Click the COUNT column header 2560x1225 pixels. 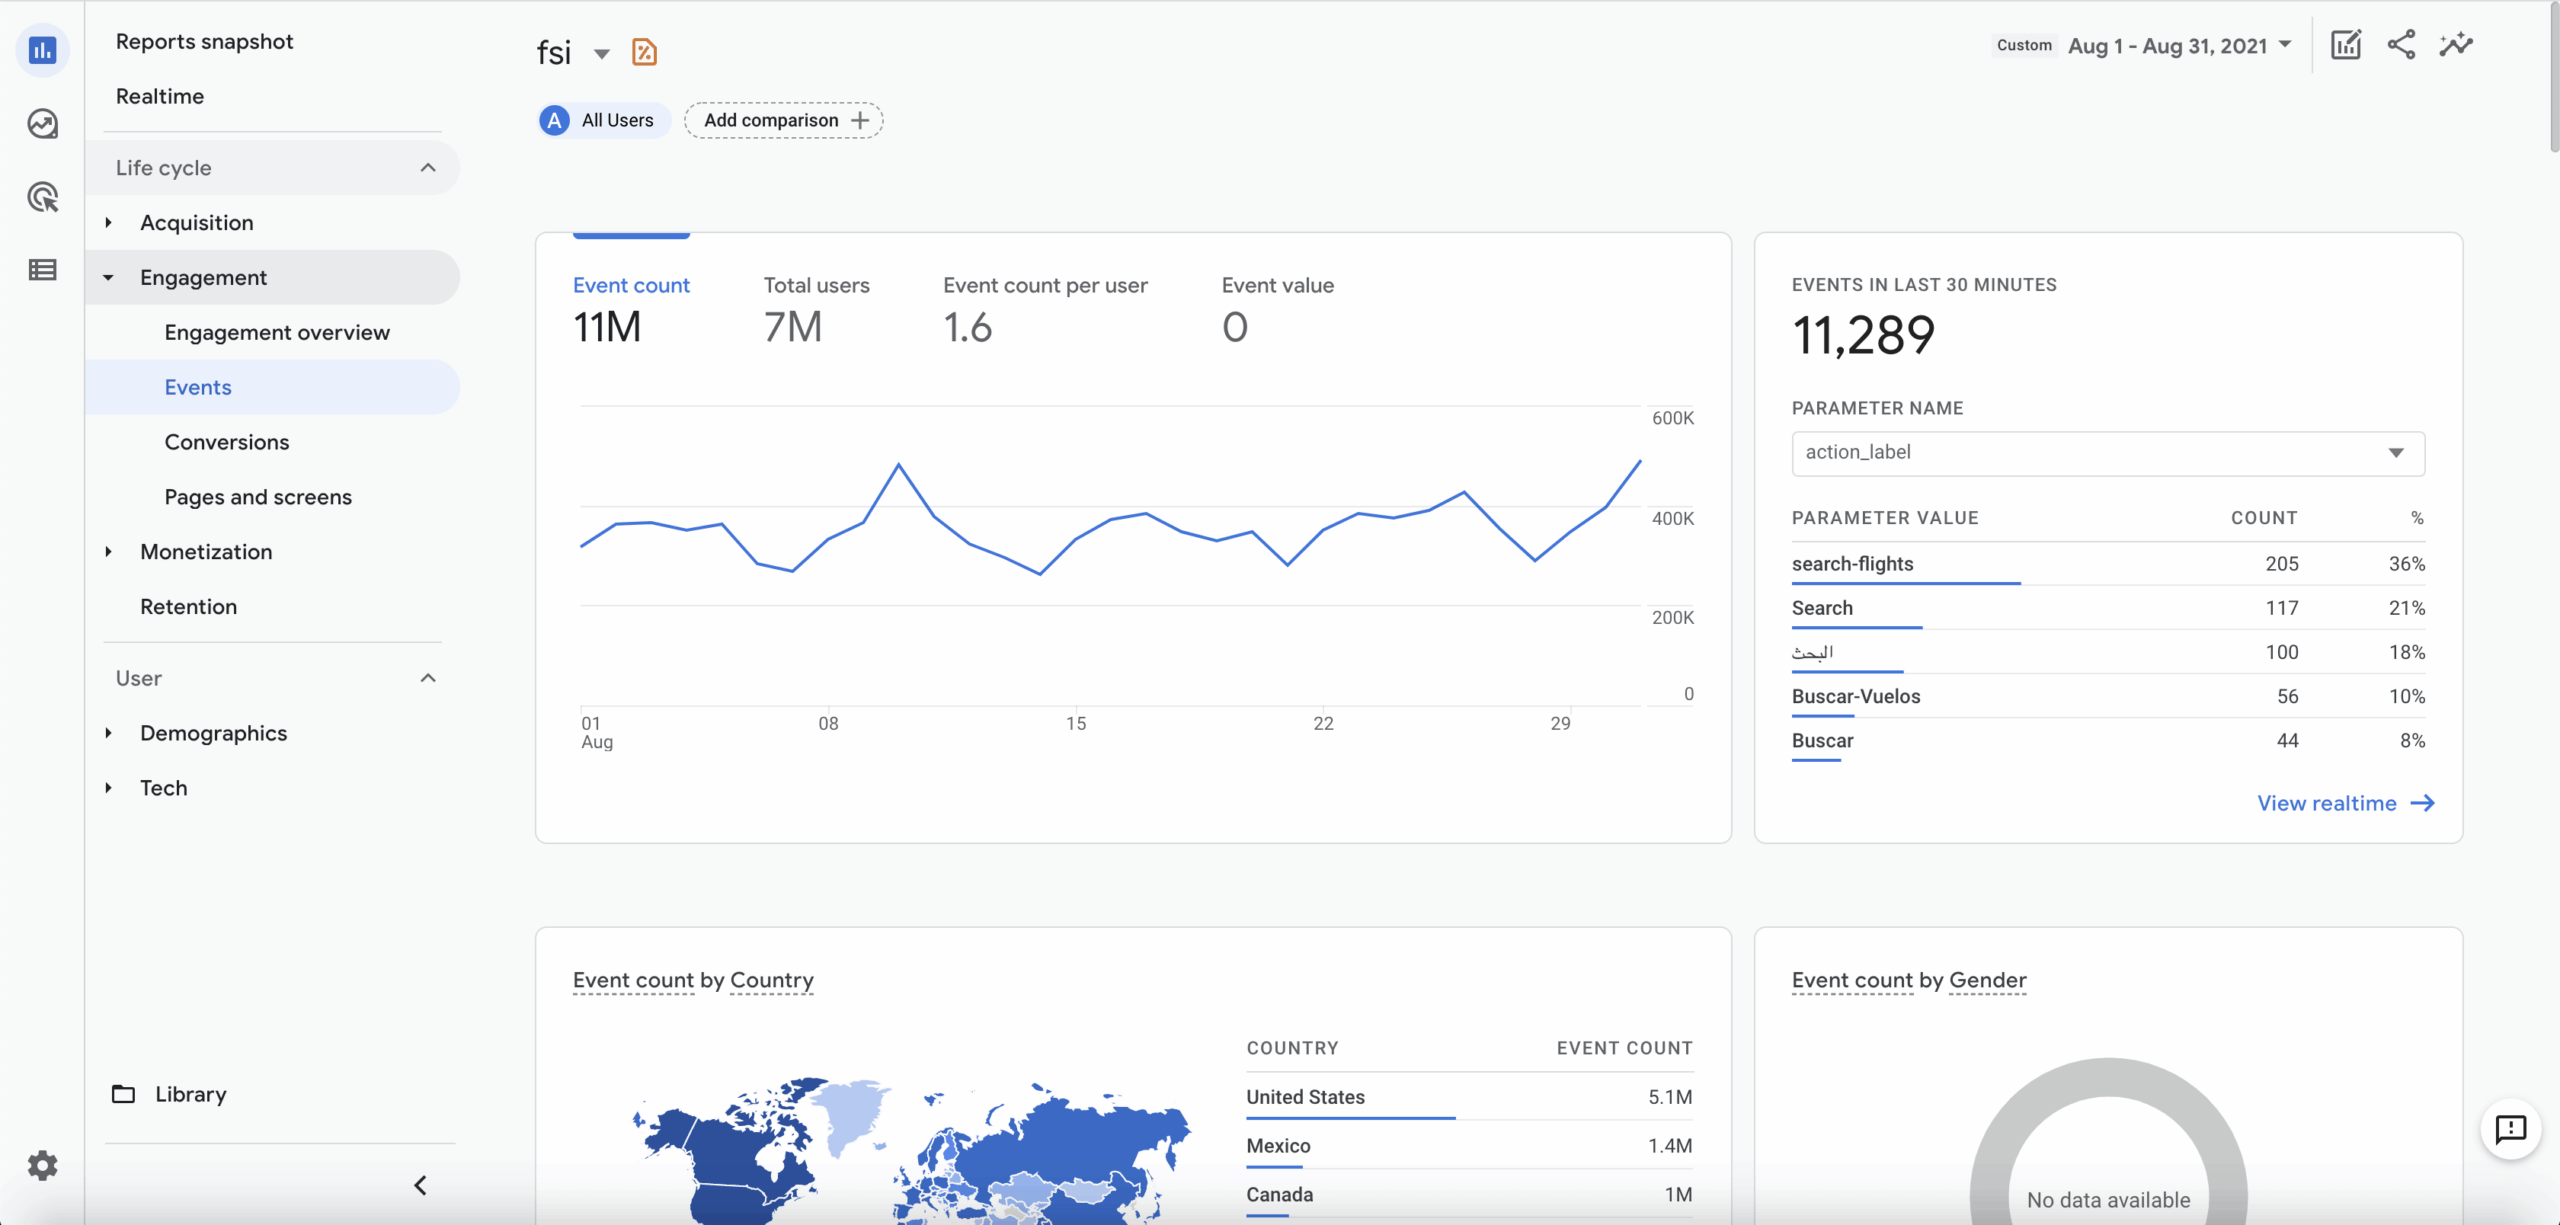point(2264,518)
